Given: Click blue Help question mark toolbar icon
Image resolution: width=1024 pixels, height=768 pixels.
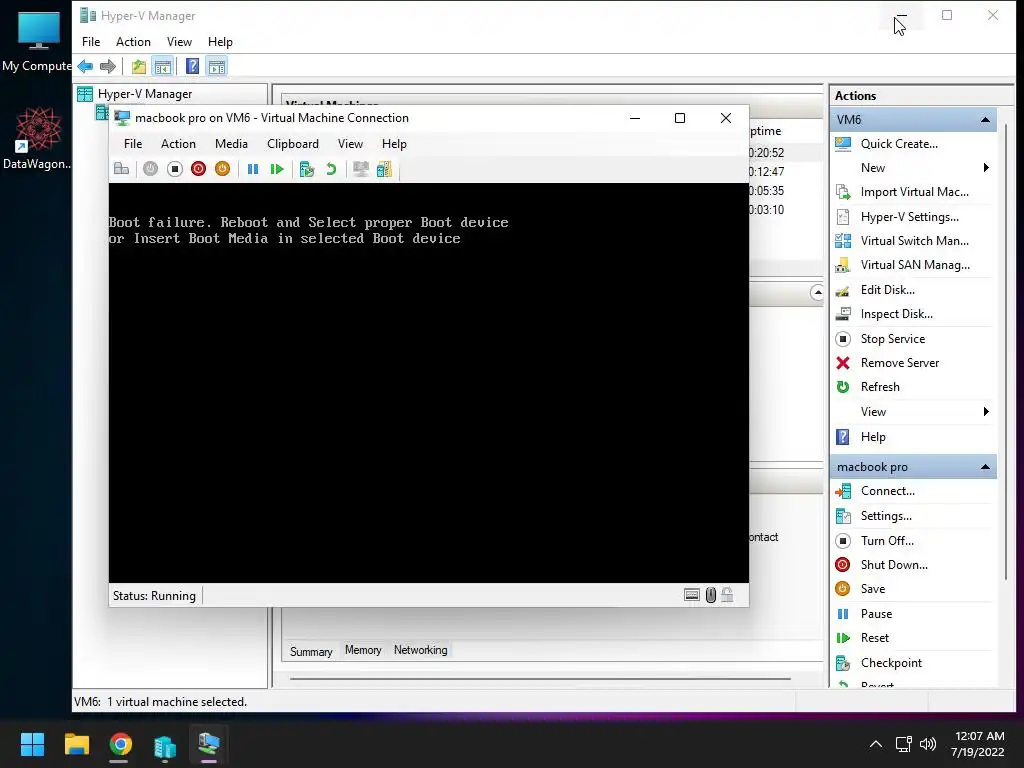Looking at the screenshot, I should coord(192,66).
